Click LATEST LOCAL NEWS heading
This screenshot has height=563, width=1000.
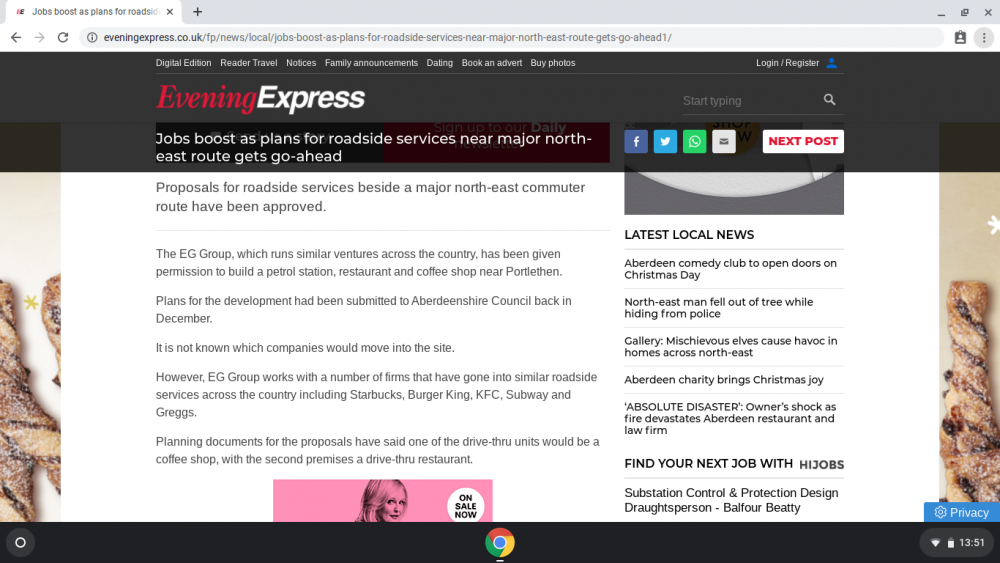point(689,235)
